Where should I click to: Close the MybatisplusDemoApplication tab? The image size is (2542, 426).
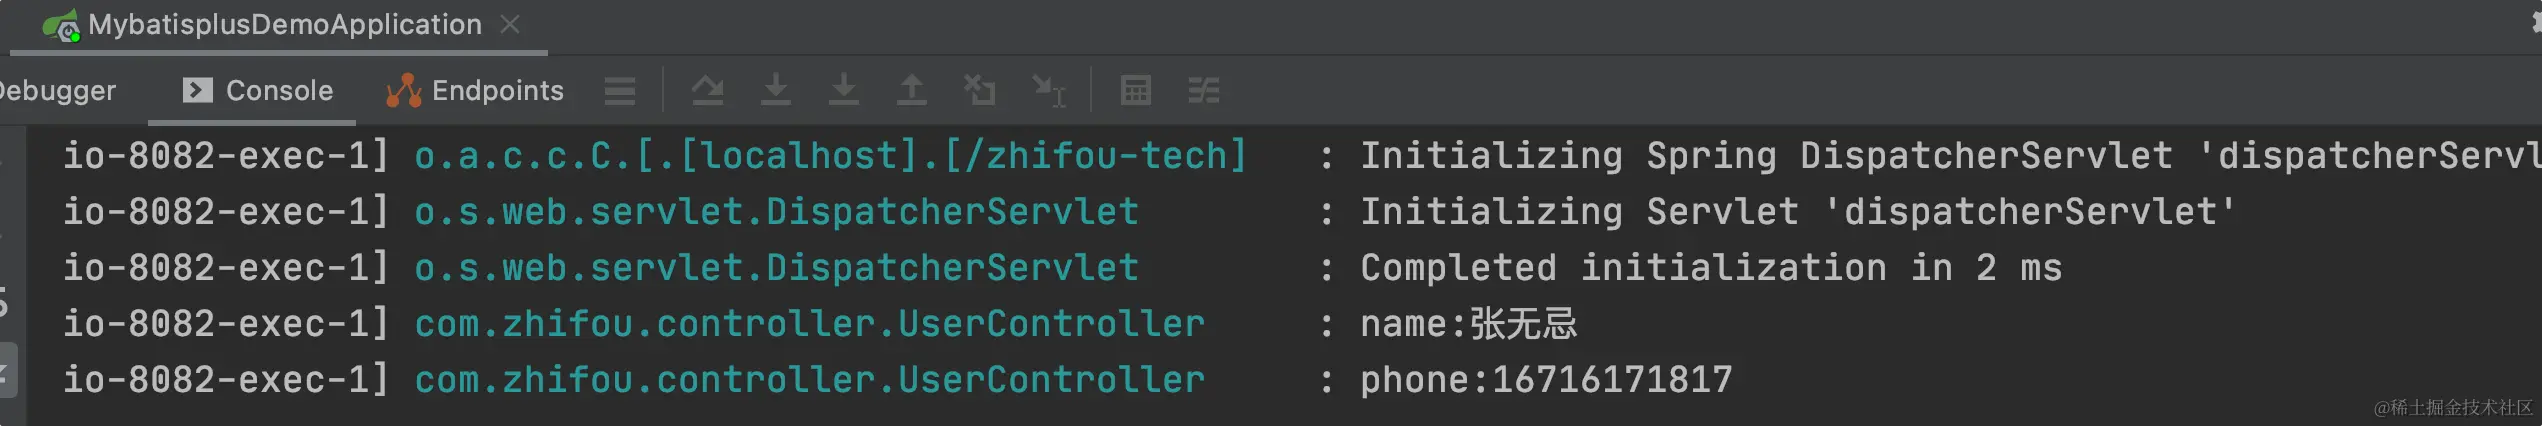coord(510,24)
